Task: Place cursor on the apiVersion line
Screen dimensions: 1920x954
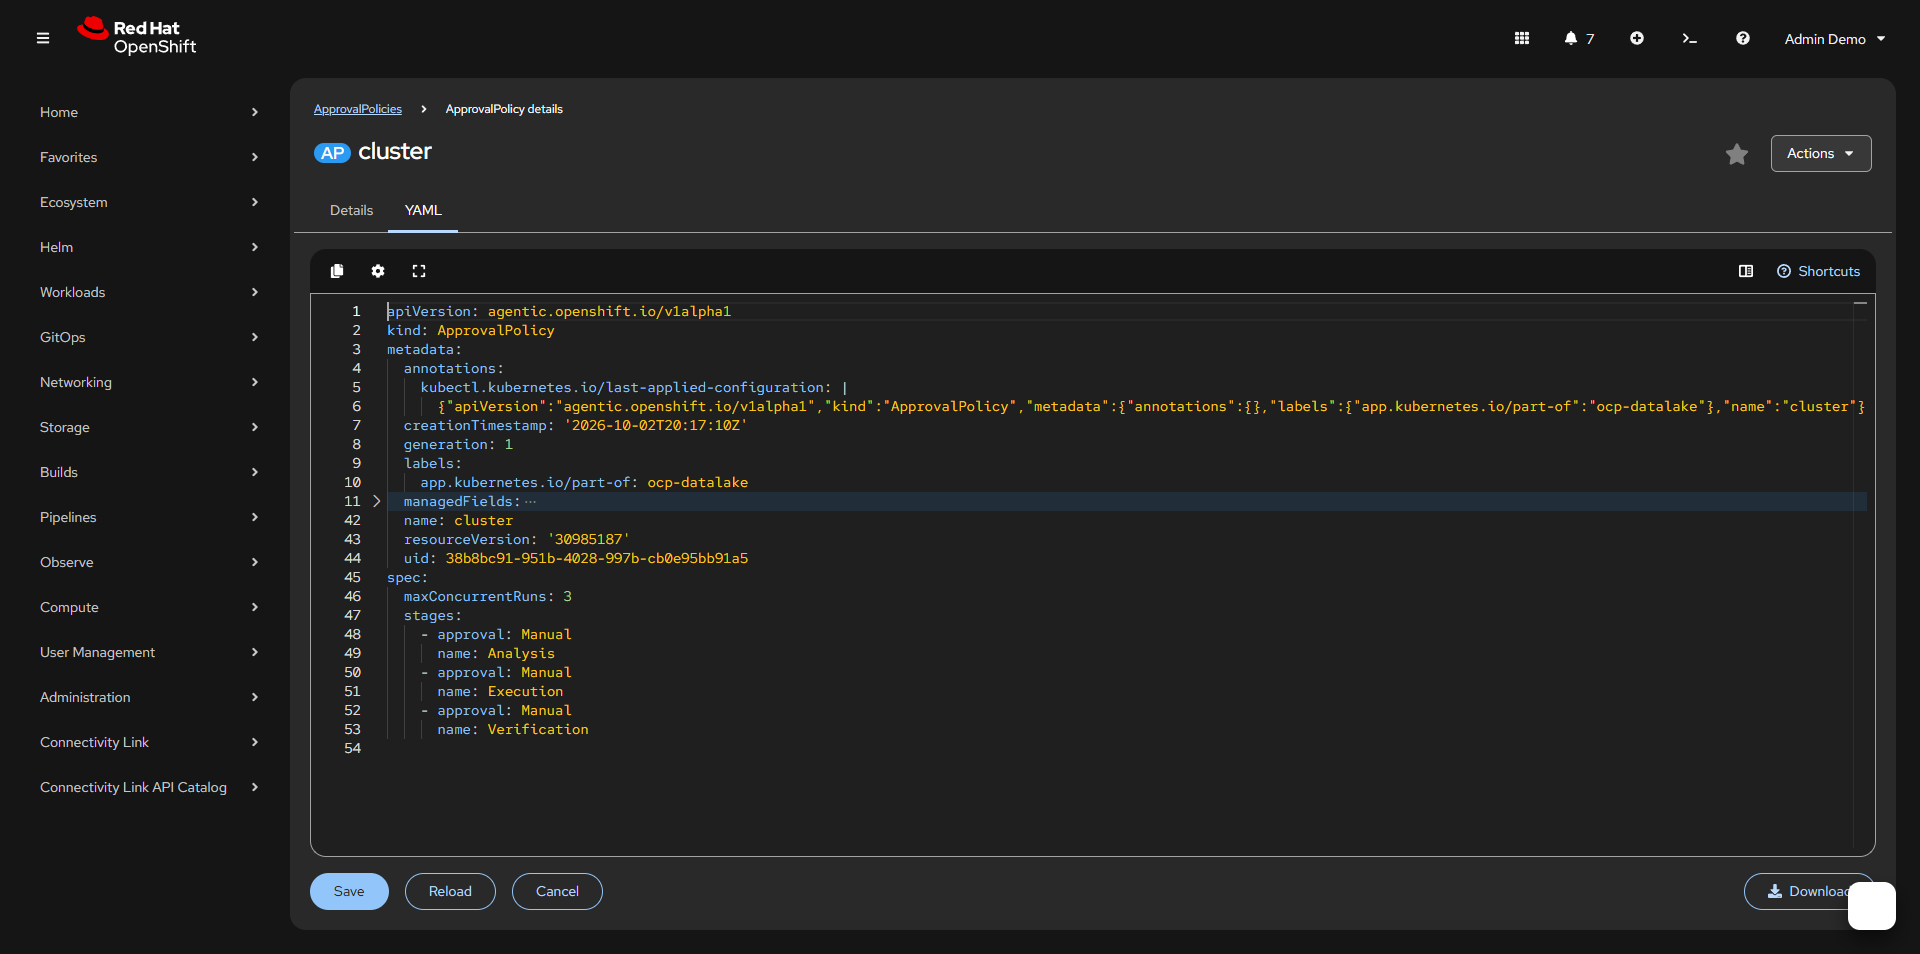Action: point(559,311)
